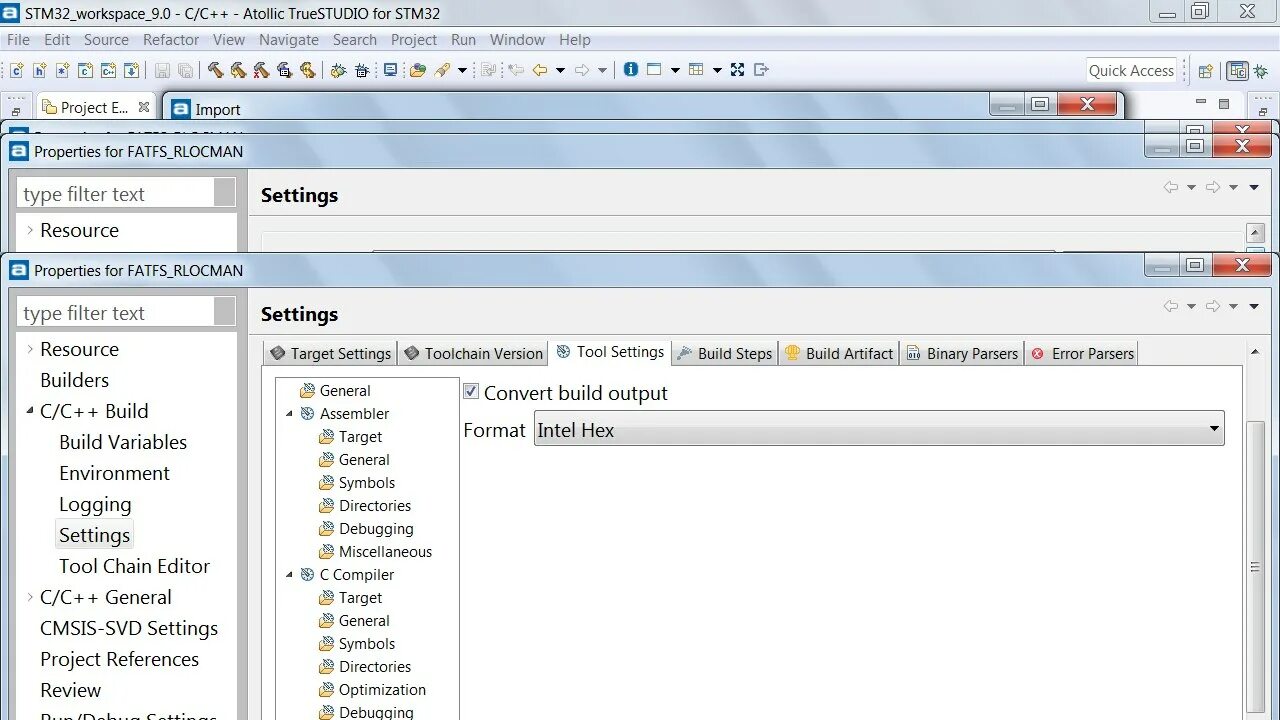The image size is (1280, 720).
Task: Click the Save toolbar icon
Action: [162, 70]
